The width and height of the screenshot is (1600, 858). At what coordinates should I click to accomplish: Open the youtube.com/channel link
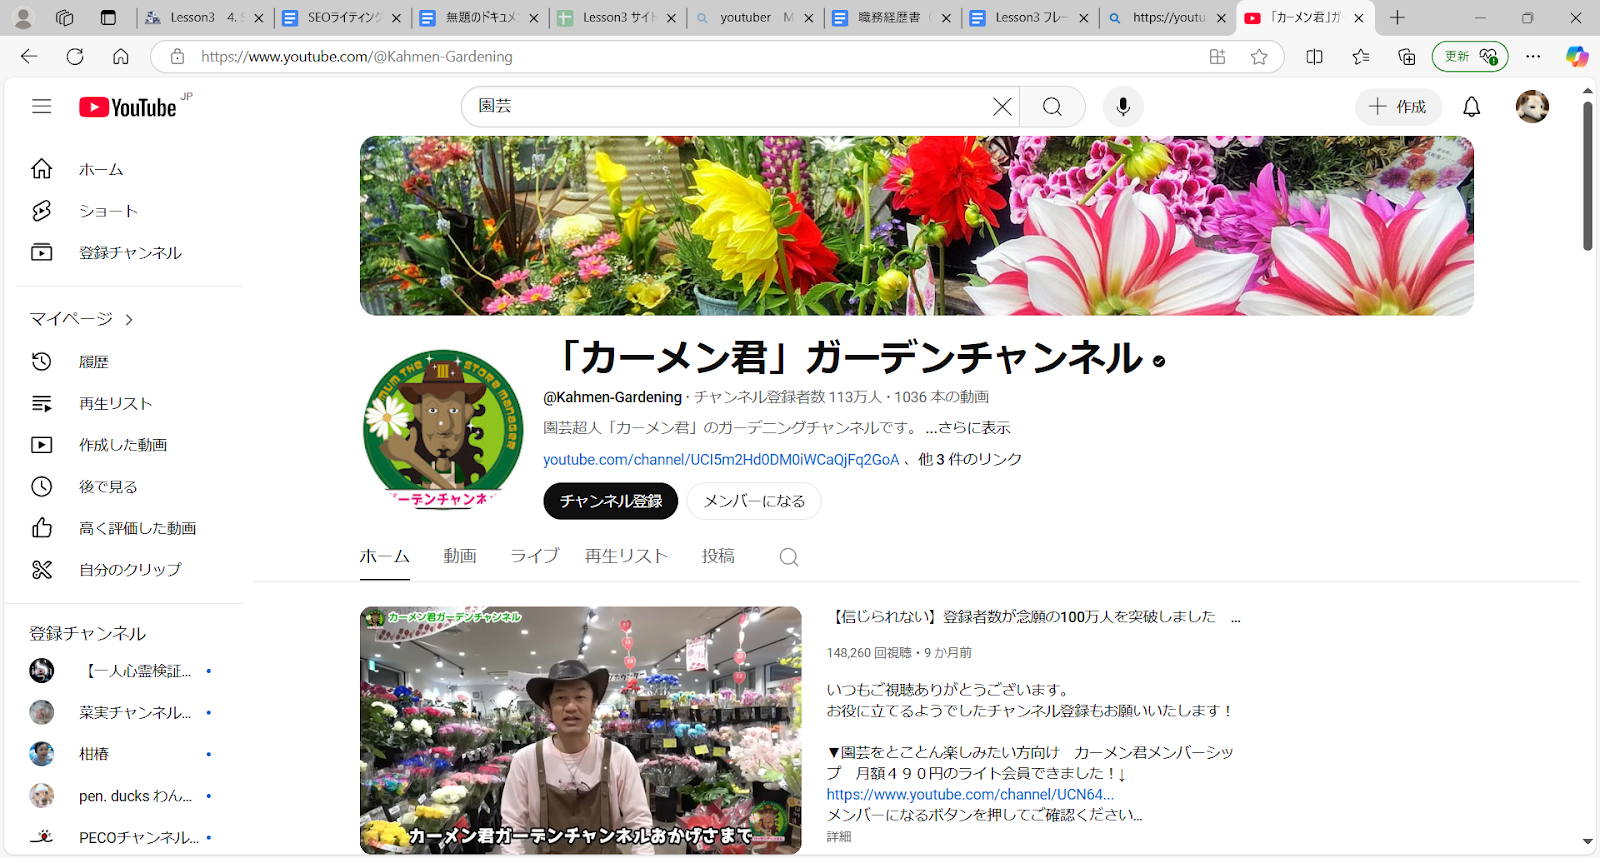tap(721, 459)
